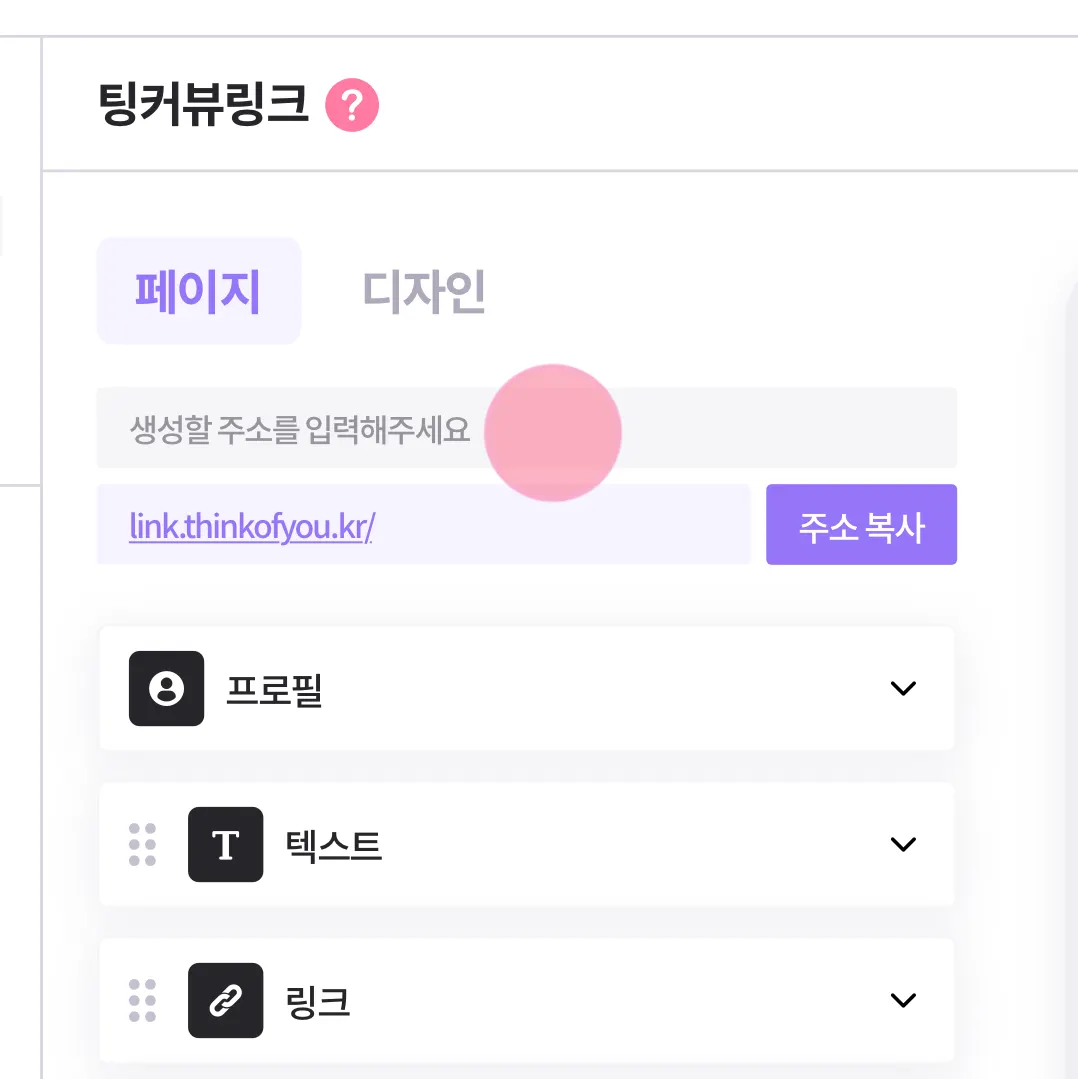Image resolution: width=1078 pixels, height=1079 pixels.
Task: Switch to the 디자인 tab
Action: pos(423,291)
